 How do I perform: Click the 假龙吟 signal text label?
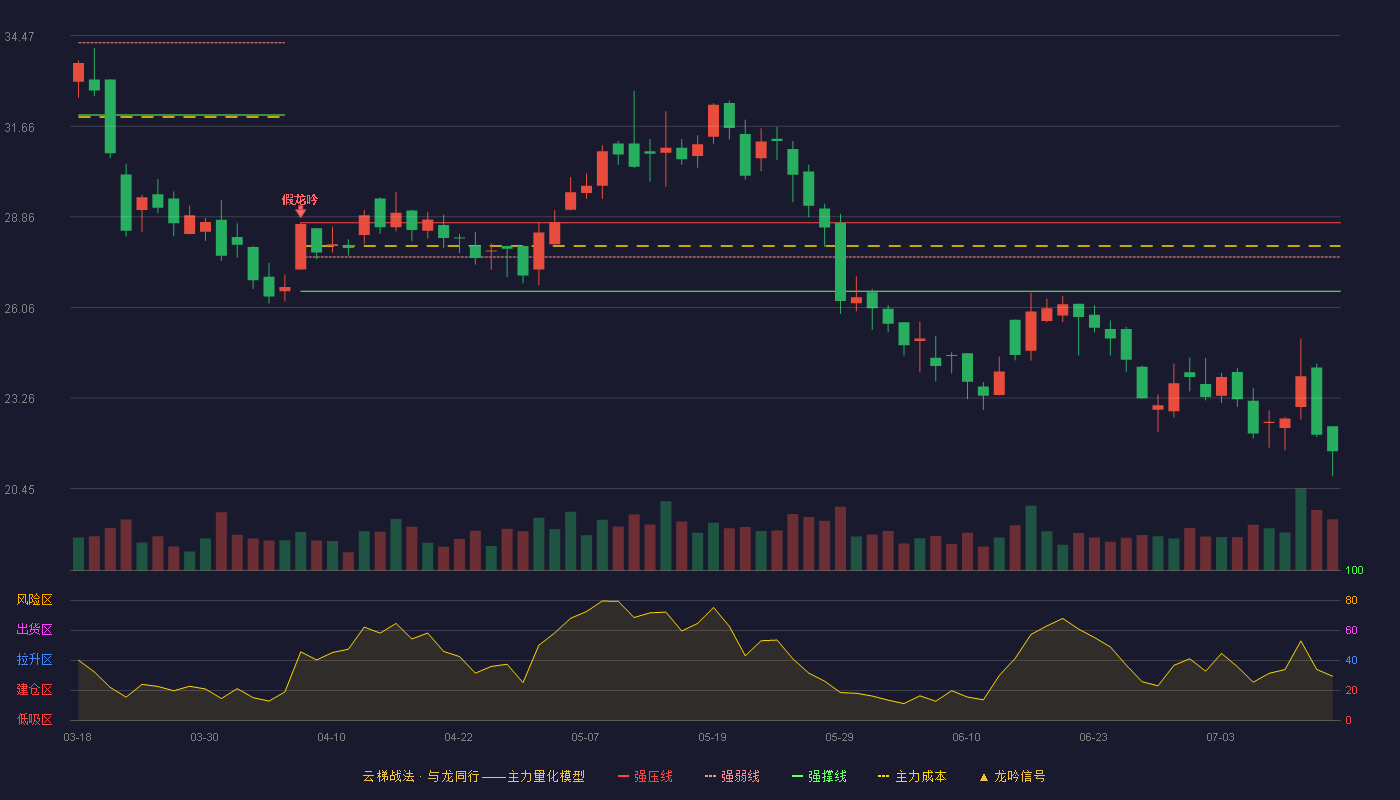[x=300, y=199]
